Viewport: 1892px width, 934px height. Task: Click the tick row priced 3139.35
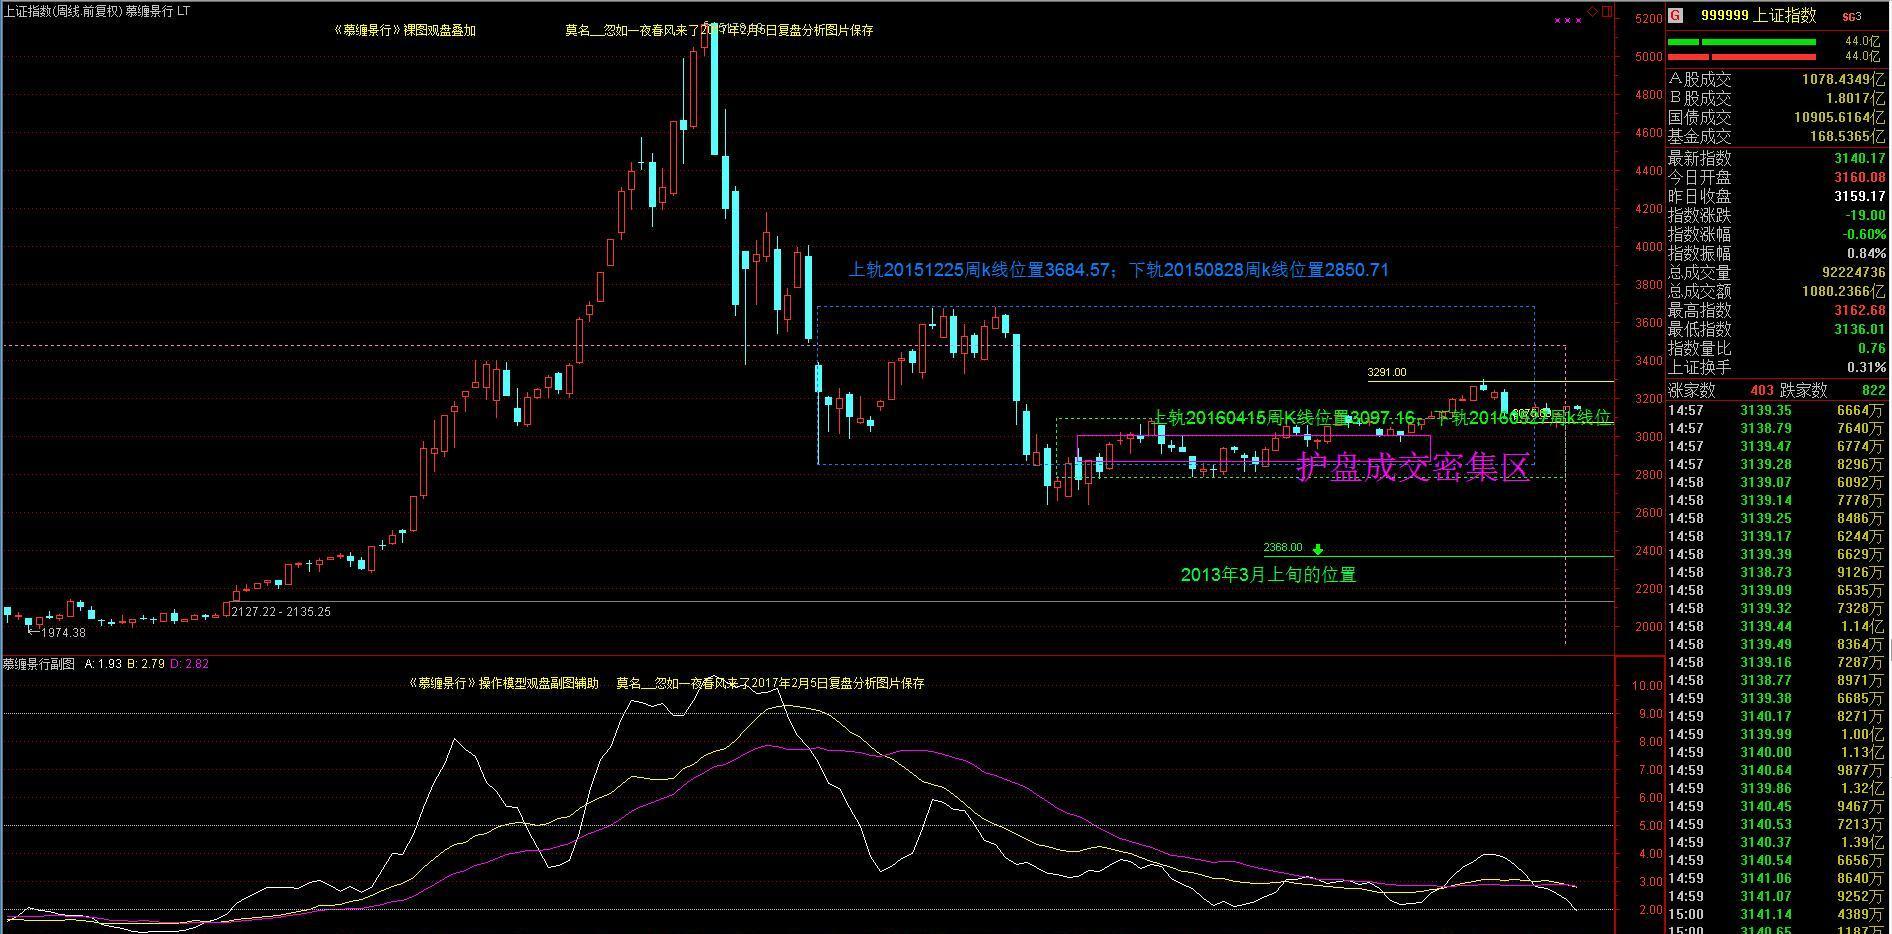[x=1777, y=410]
